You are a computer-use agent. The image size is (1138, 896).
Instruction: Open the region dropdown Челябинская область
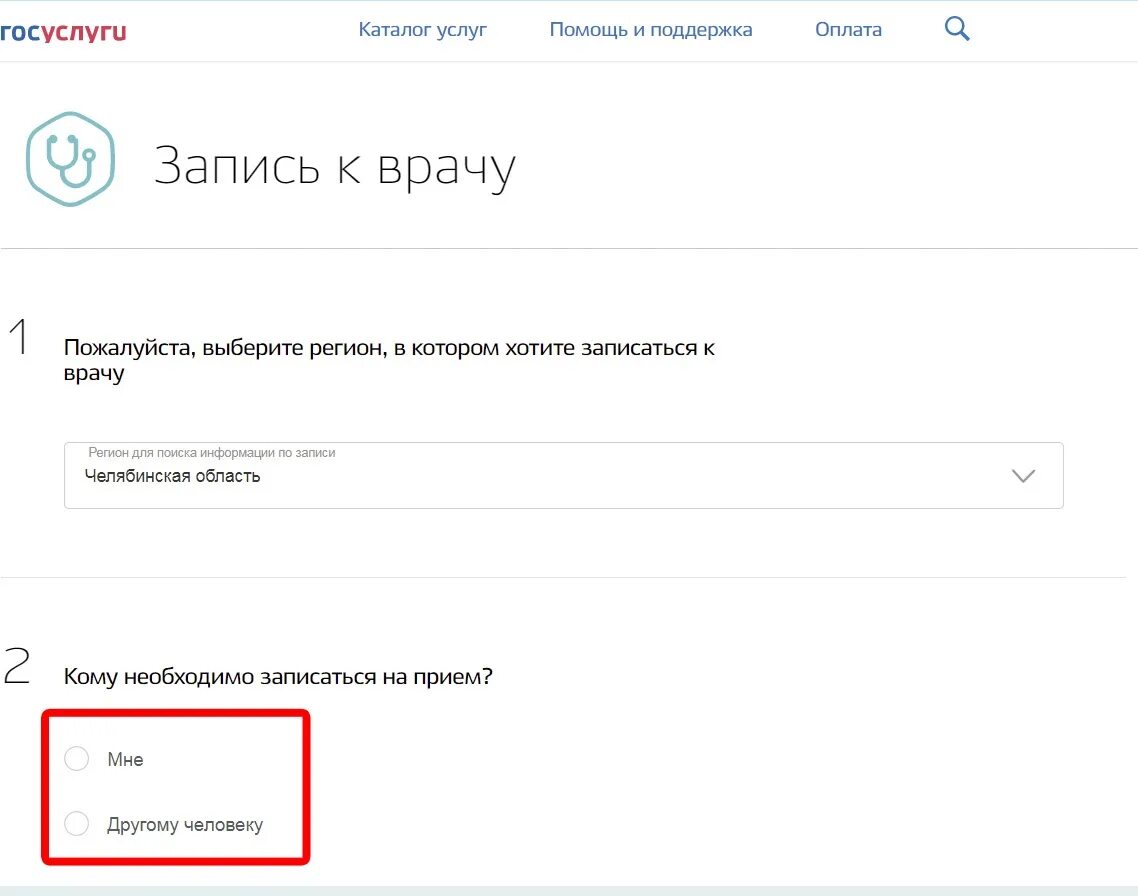tap(564, 475)
